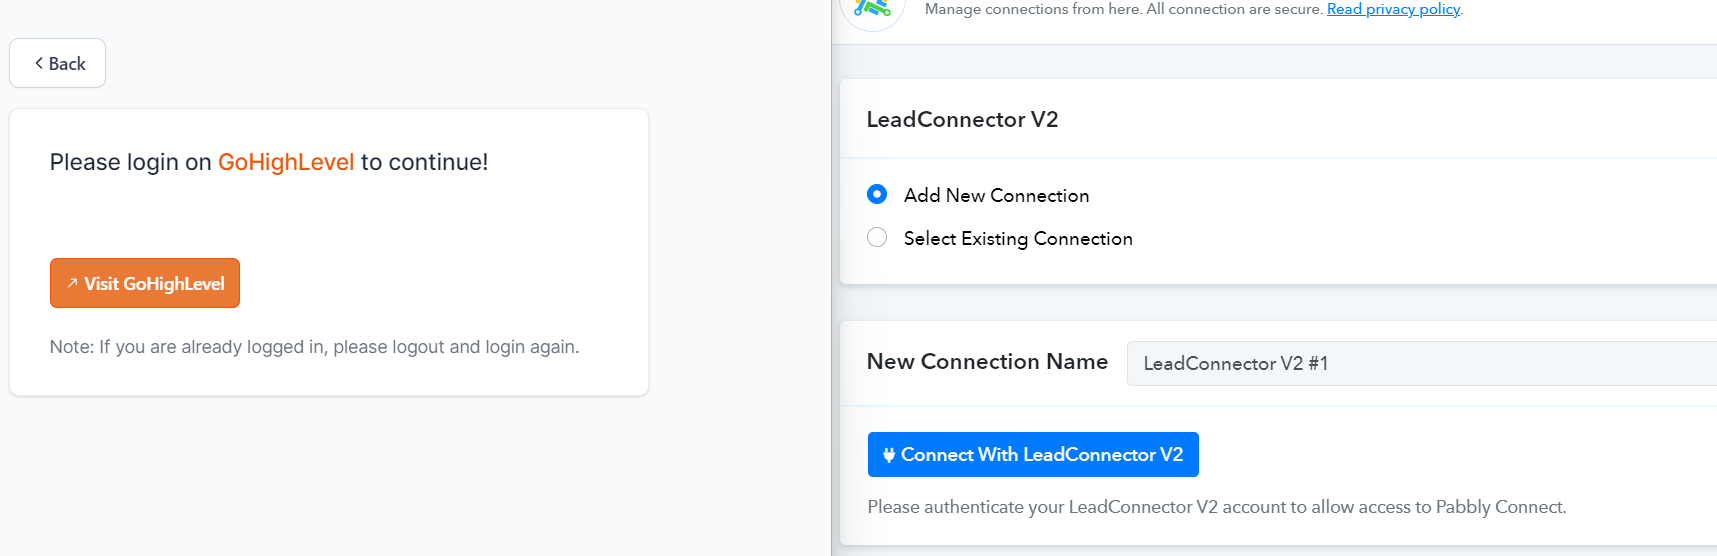
Task: Click the orange GoHighLevel text link
Action: click(x=286, y=162)
